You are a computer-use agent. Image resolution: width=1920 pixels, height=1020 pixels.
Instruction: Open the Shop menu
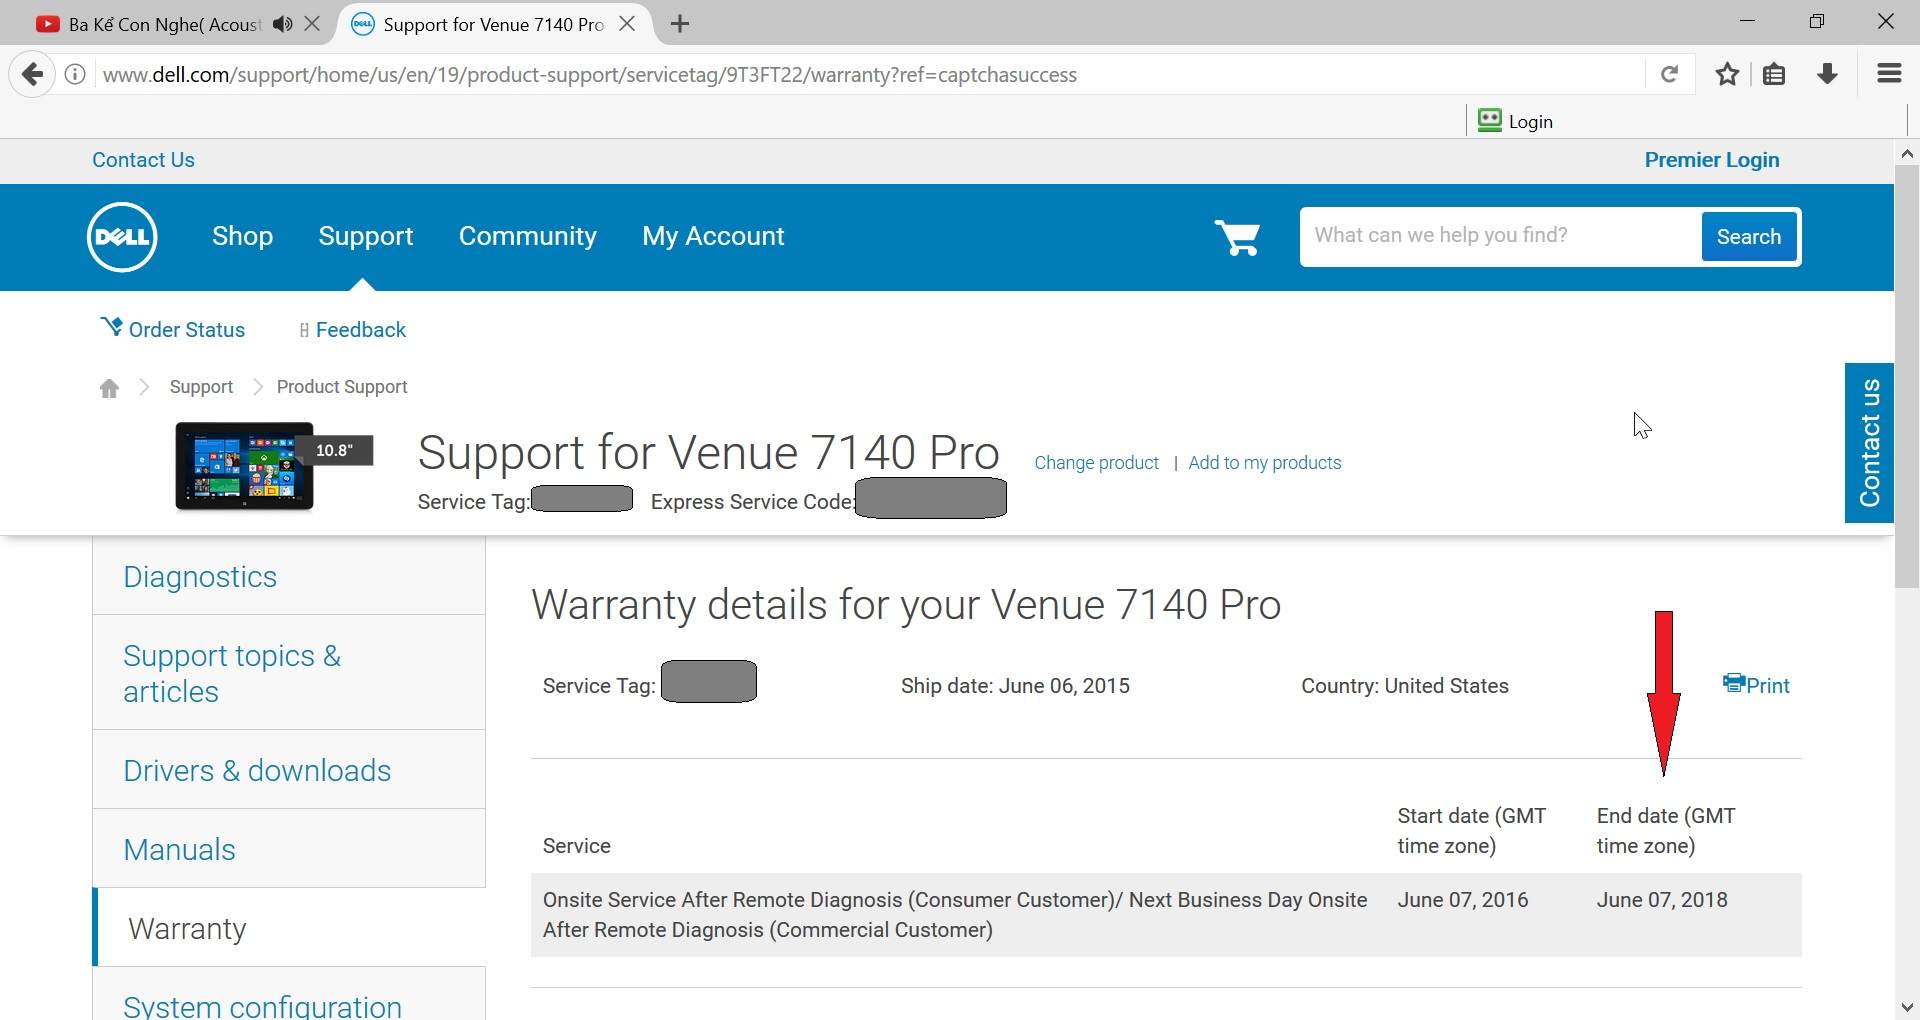242,236
